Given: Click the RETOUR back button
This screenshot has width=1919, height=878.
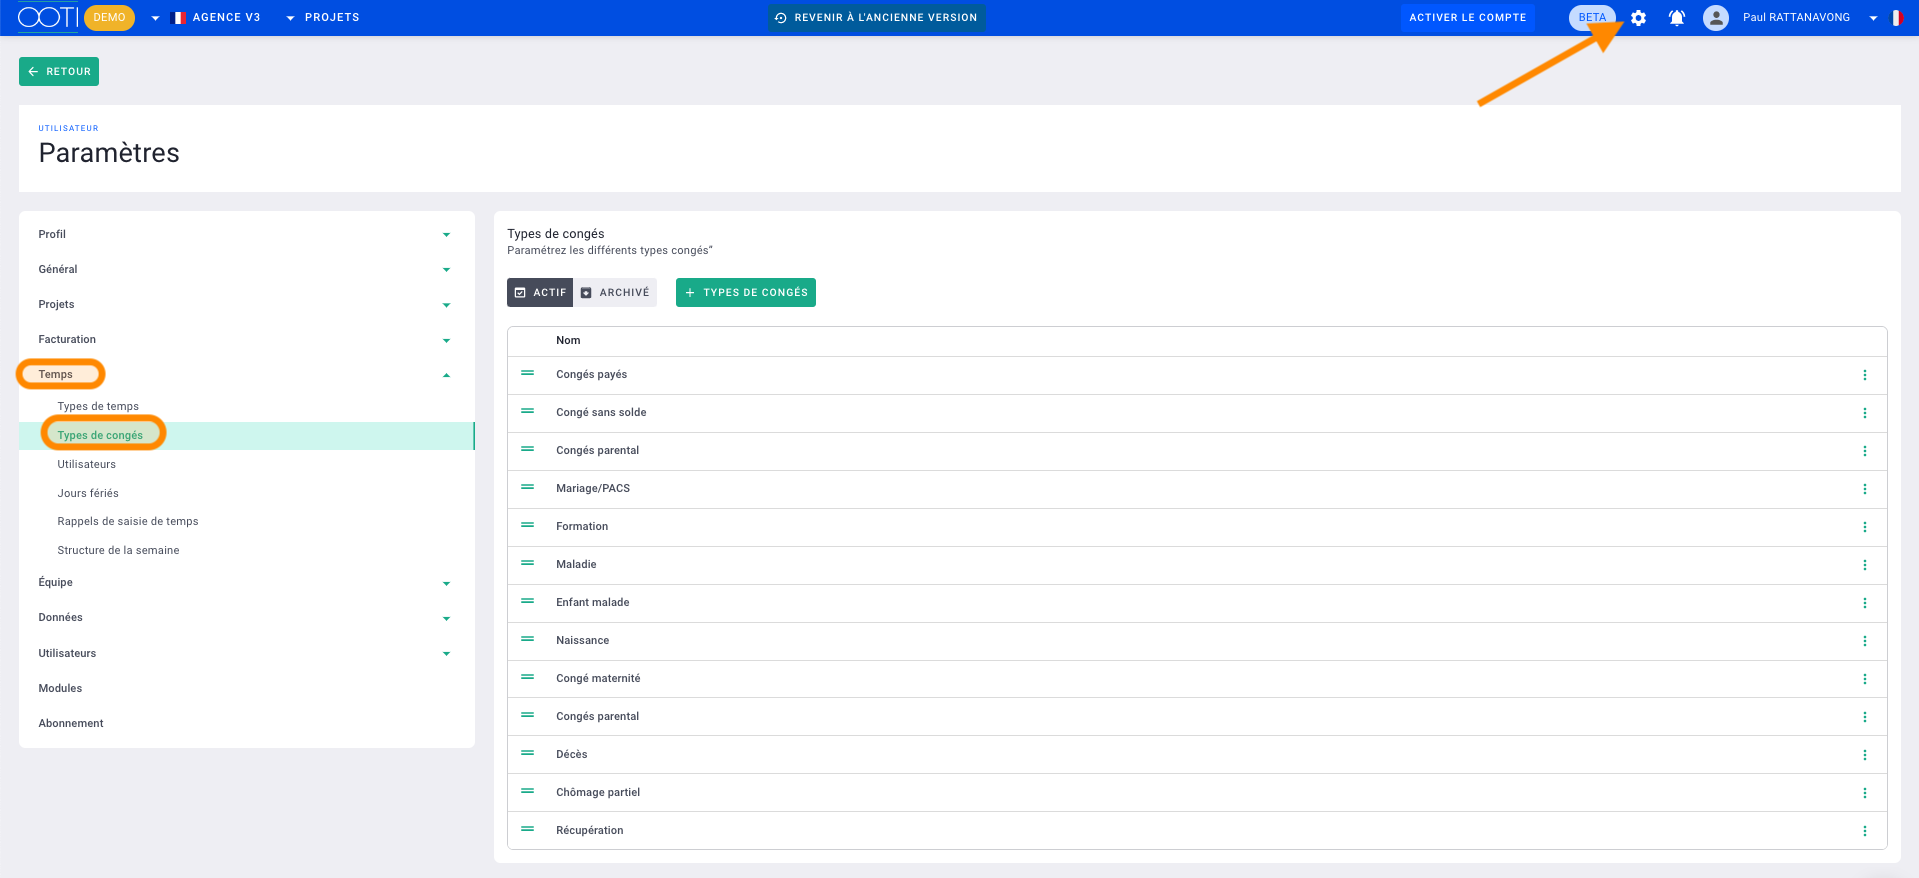Looking at the screenshot, I should coord(59,71).
